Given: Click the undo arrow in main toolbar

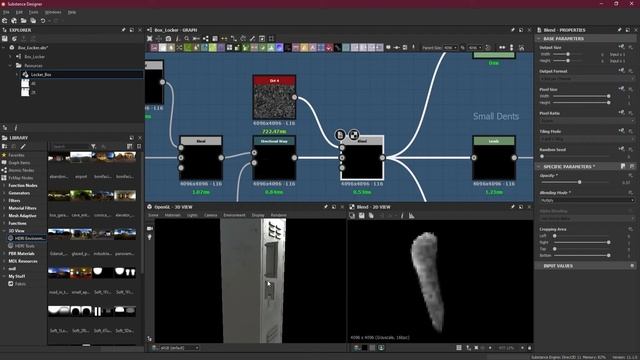Looking at the screenshot, I should (43, 20).
